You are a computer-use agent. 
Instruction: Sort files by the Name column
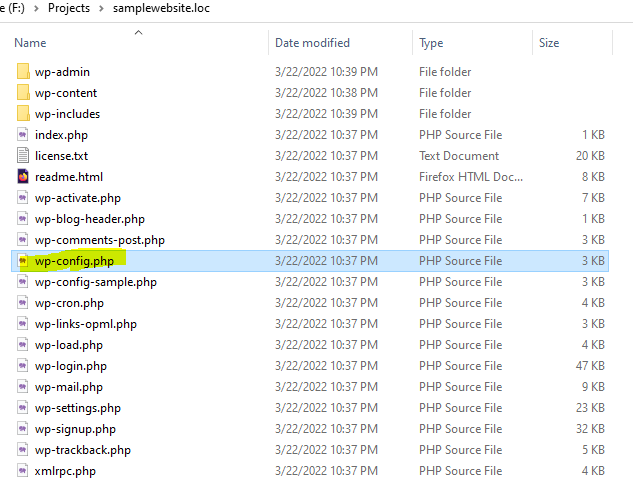30,43
